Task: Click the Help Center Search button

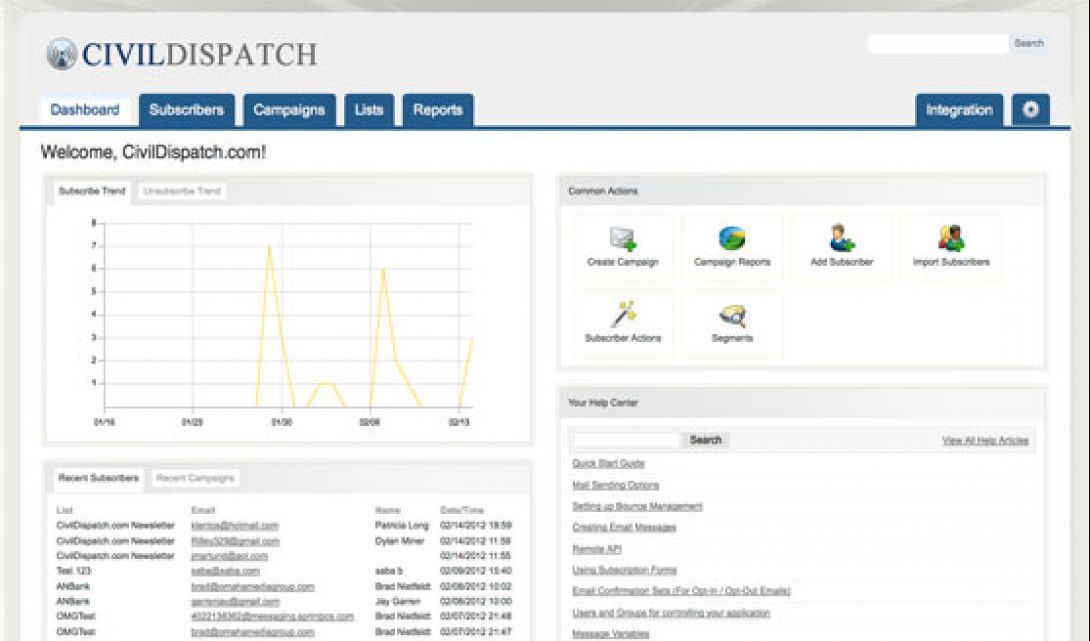Action: [706, 440]
